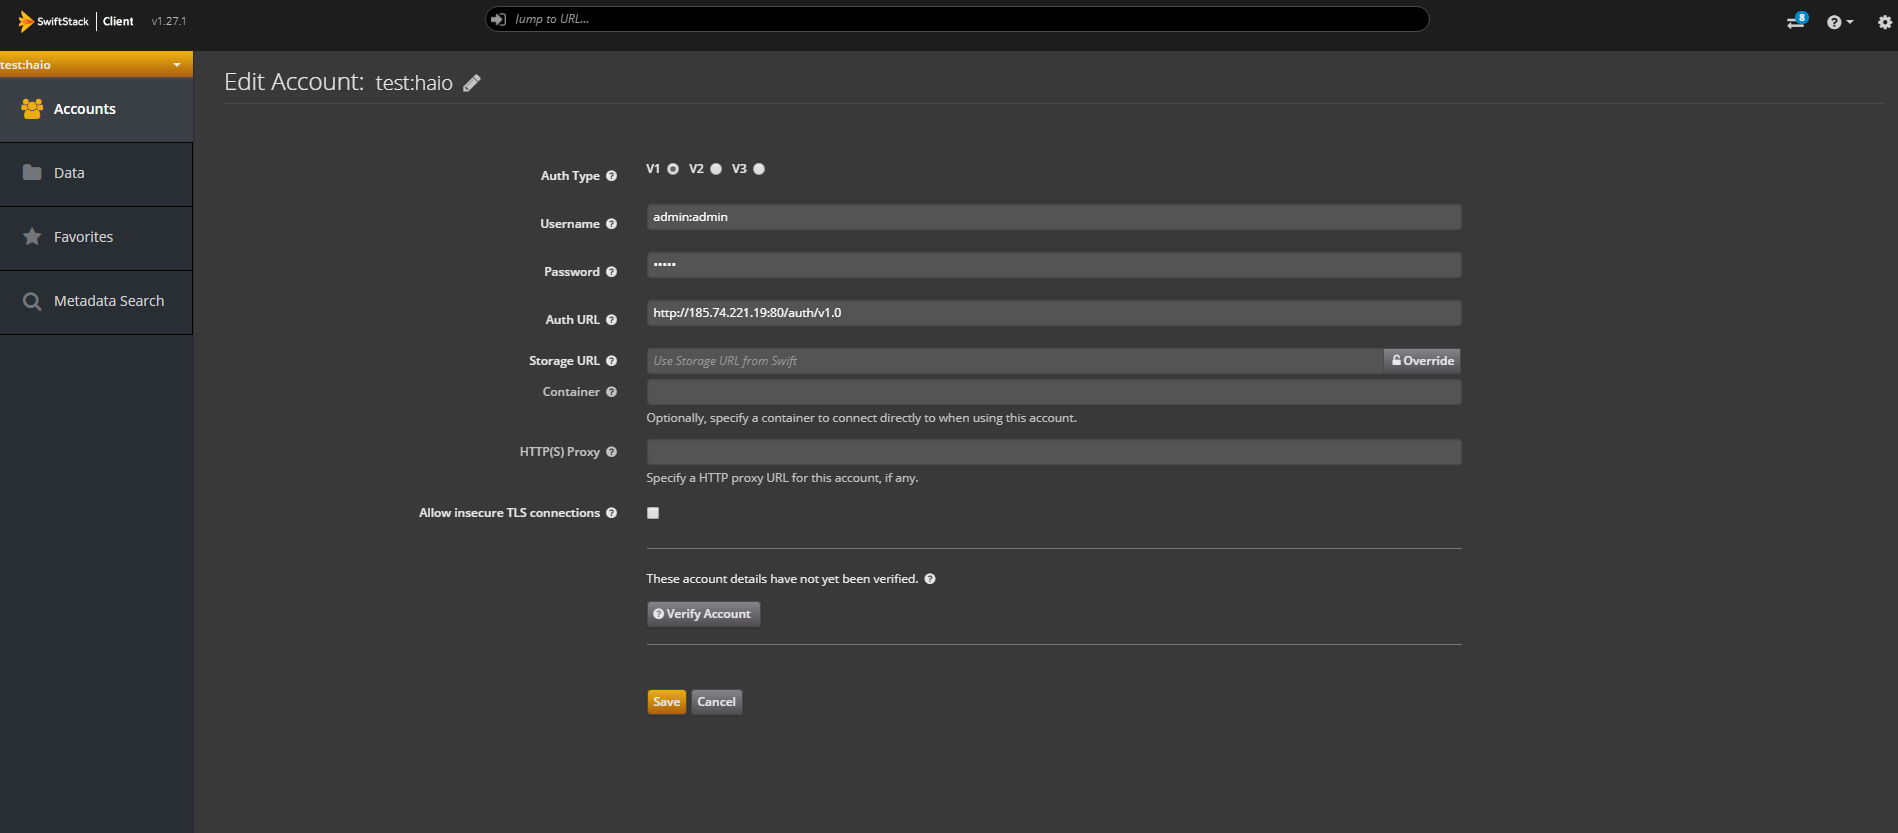Click the jump arrow icon in URL bar
This screenshot has height=833, width=1898.
coord(498,19)
